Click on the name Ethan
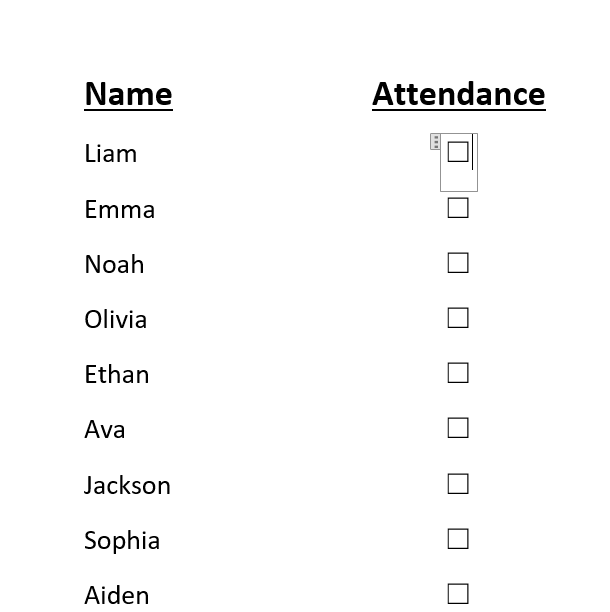 117,374
